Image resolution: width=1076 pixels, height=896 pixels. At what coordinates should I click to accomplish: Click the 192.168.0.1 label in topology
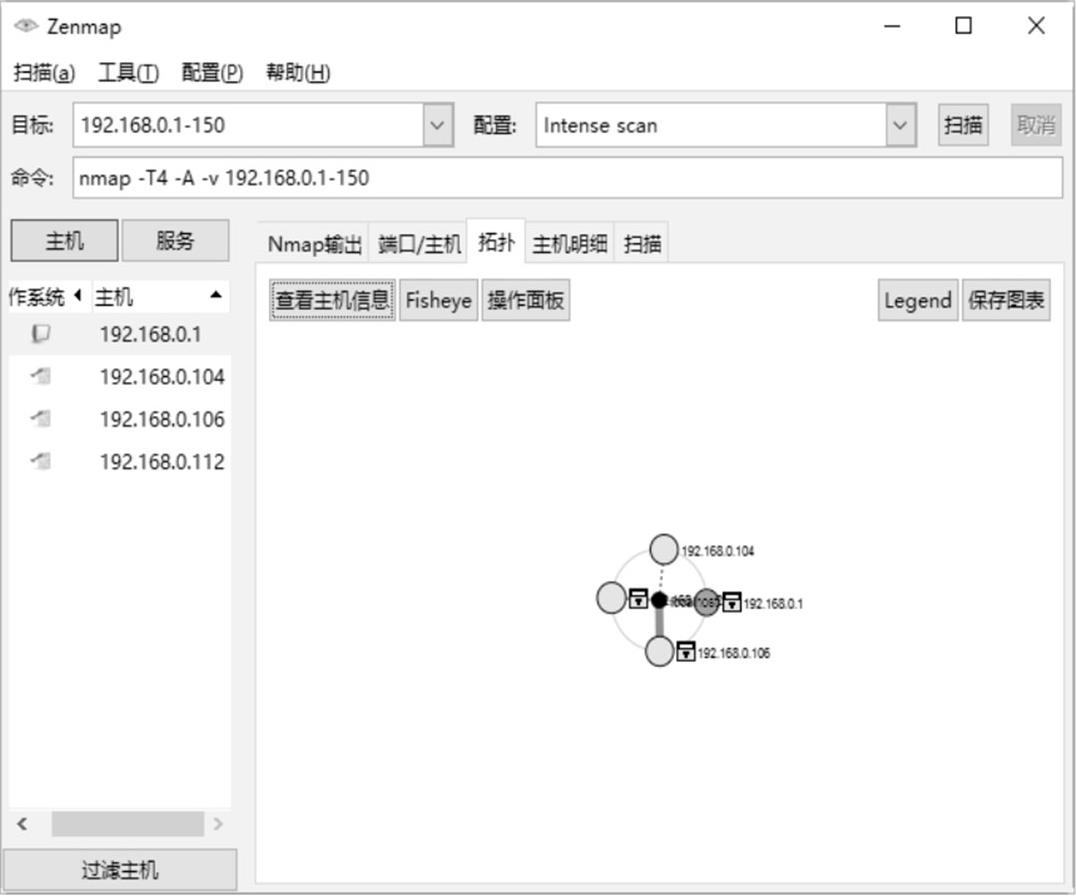(x=773, y=604)
